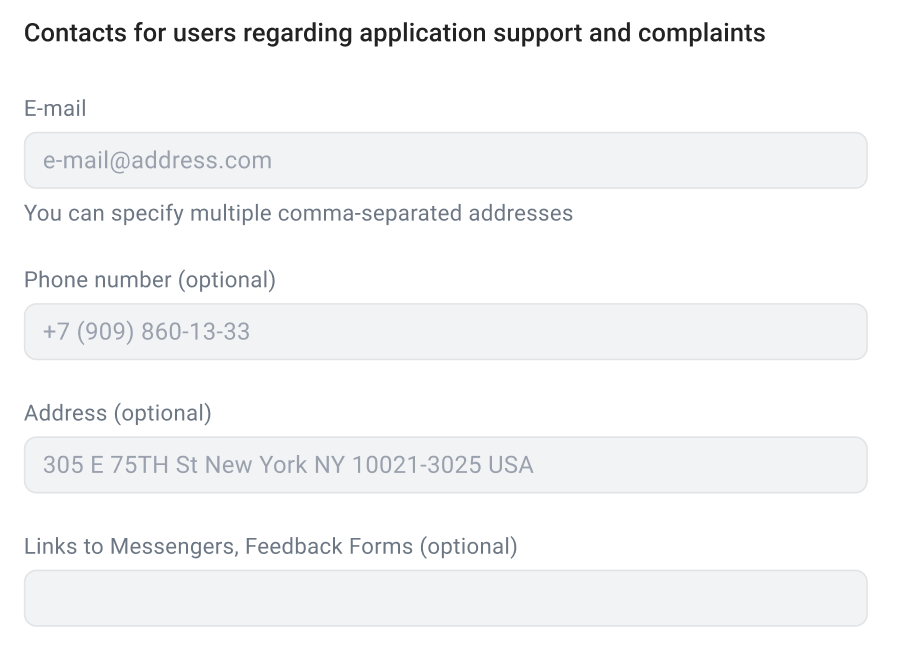The height and width of the screenshot is (660, 902).
Task: Click the comma-separated addresses hint text
Action: 298,213
